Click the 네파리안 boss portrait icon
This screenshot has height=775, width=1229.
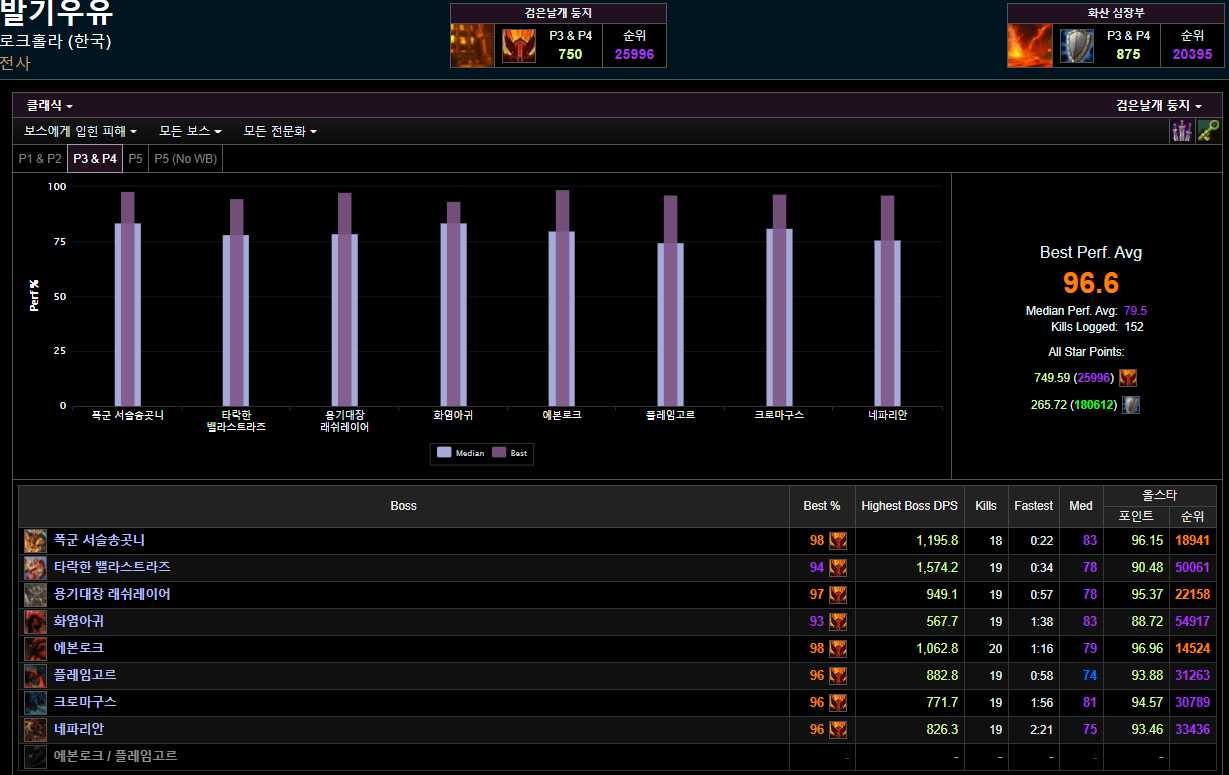tap(35, 730)
